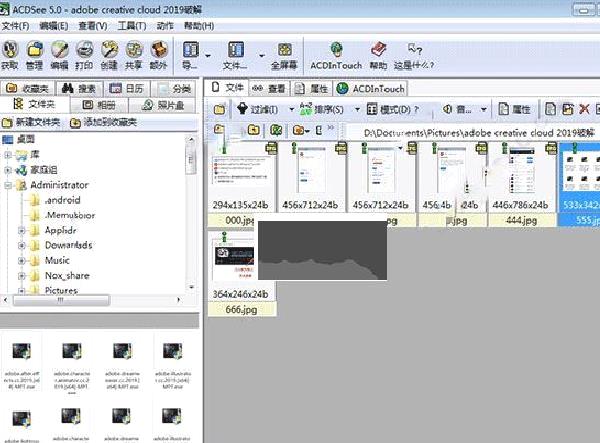
Task: Select the 000.jpg thumbnail
Action: tap(242, 184)
